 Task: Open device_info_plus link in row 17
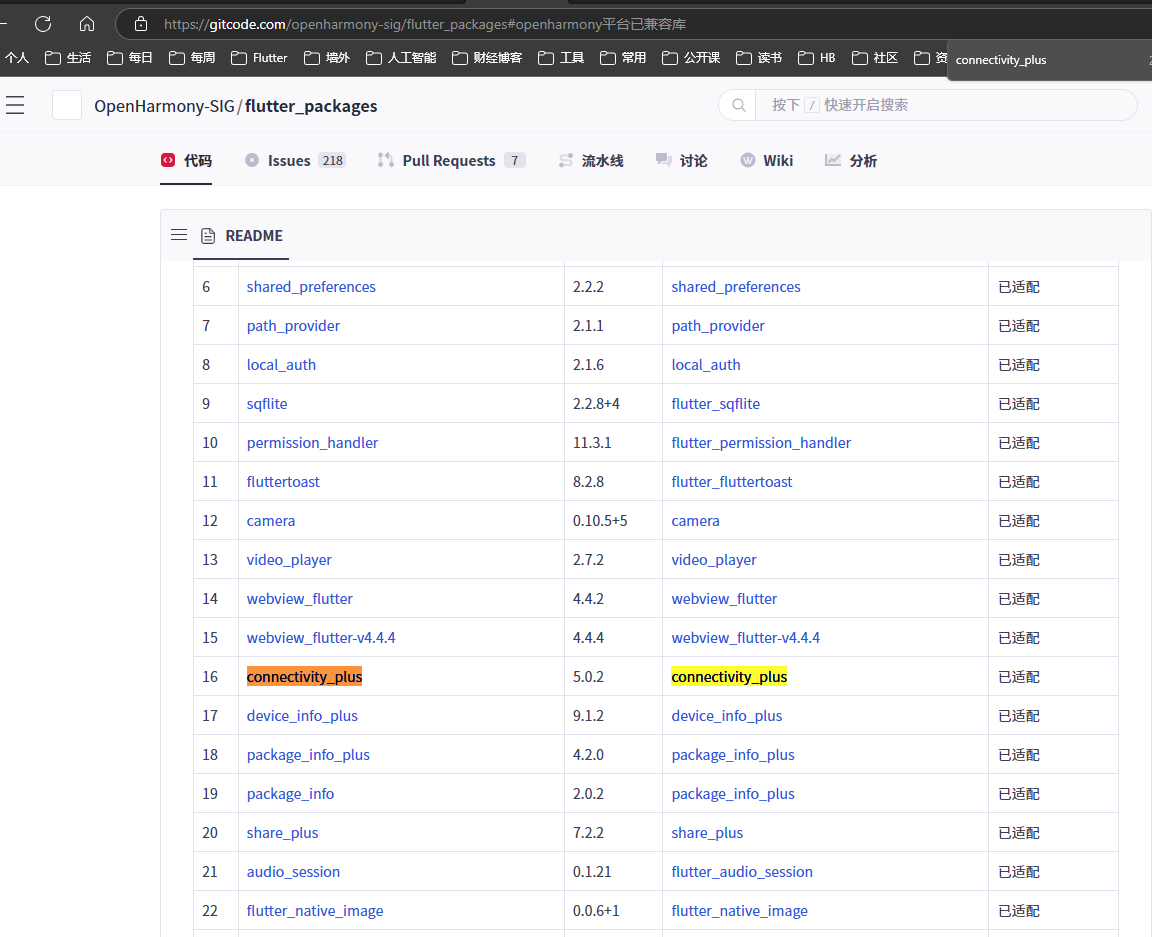[302, 715]
